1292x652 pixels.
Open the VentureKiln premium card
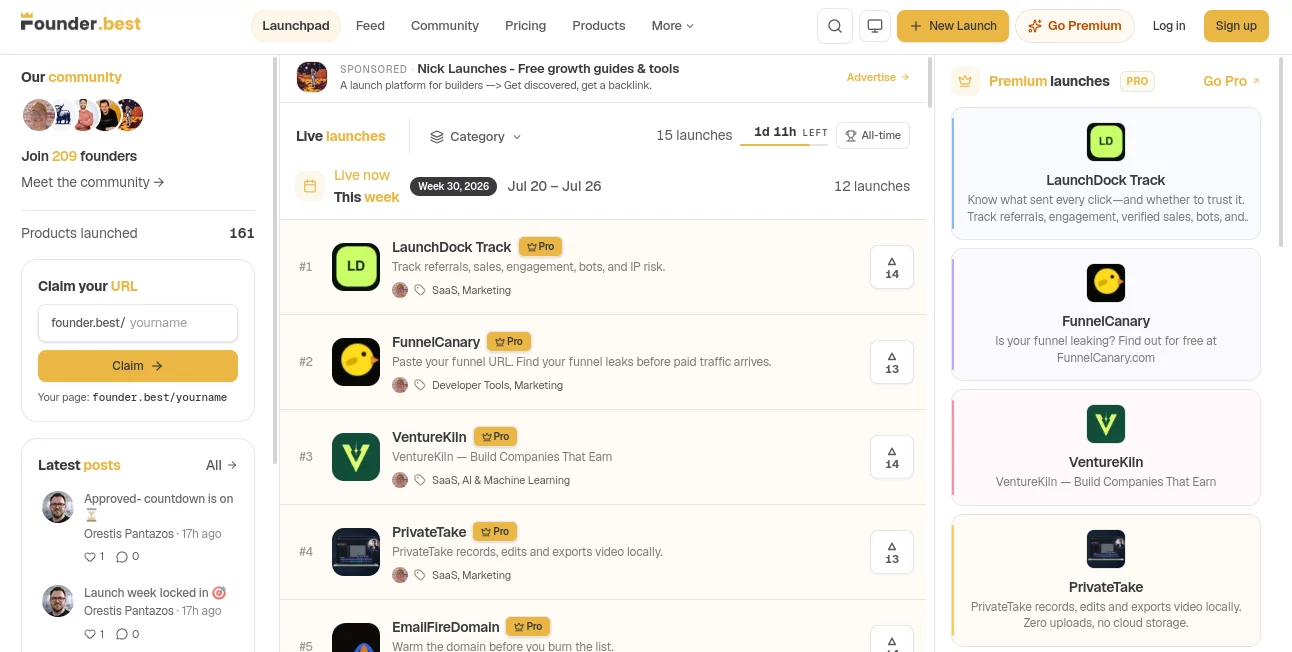(1106, 447)
